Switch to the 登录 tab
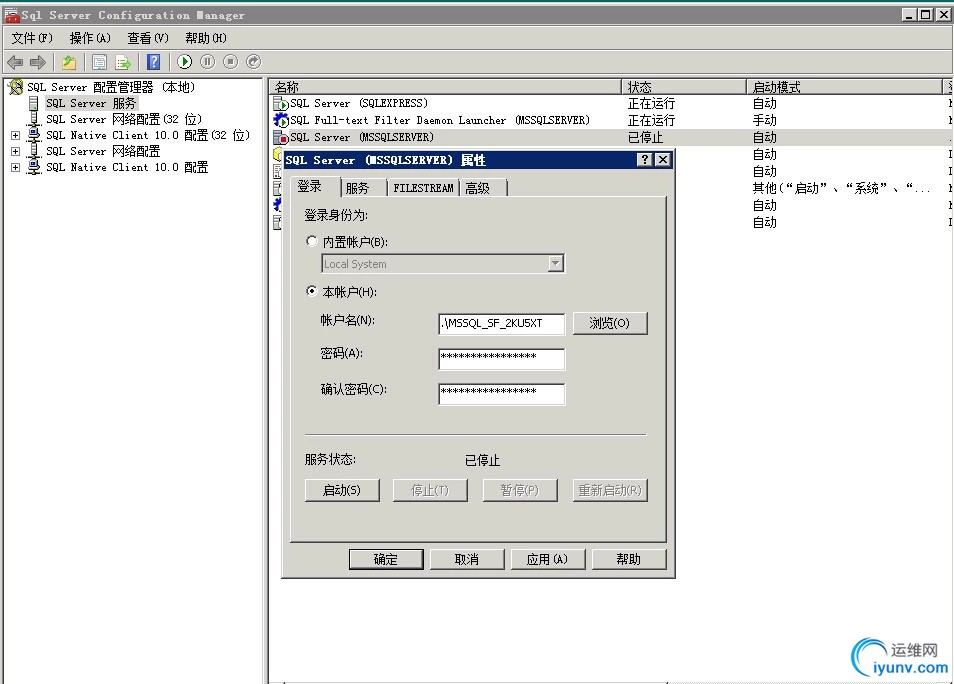 tap(315, 186)
